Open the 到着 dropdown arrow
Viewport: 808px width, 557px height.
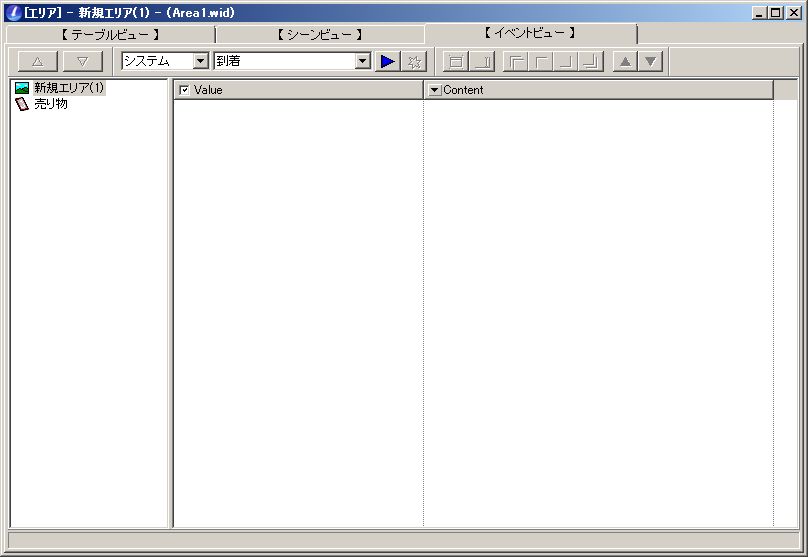[x=363, y=61]
